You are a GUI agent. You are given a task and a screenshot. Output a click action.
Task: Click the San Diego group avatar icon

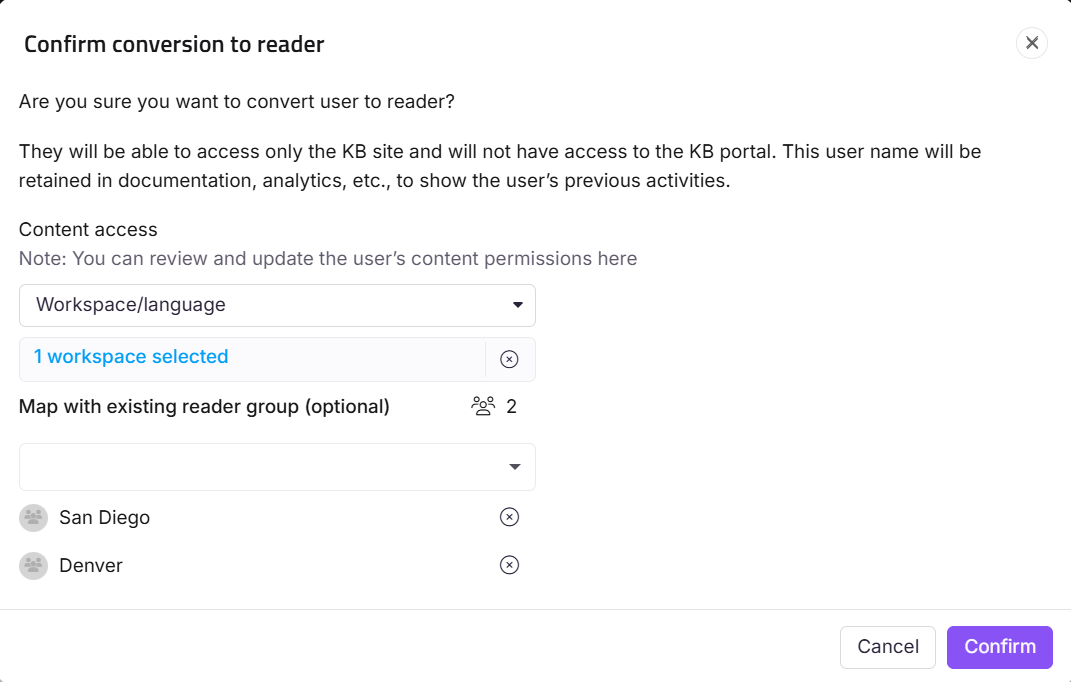tap(33, 517)
